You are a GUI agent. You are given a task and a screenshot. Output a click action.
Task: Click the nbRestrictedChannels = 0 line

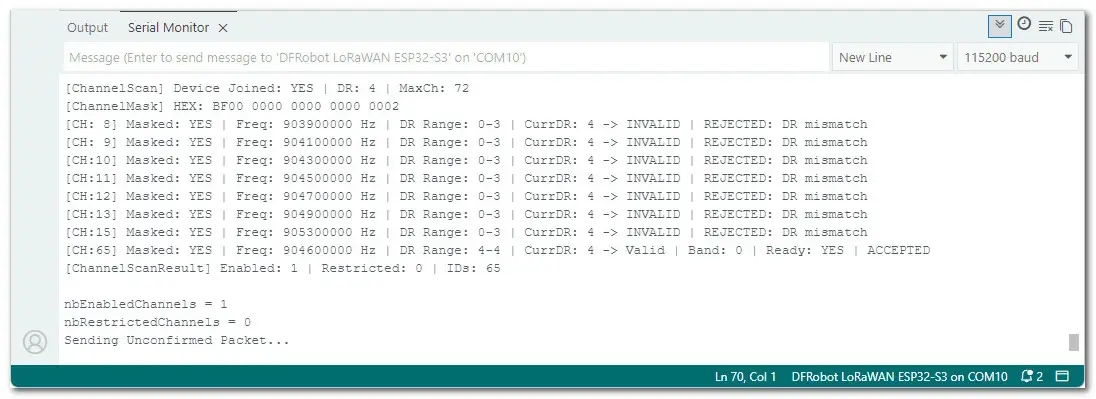coord(157,322)
